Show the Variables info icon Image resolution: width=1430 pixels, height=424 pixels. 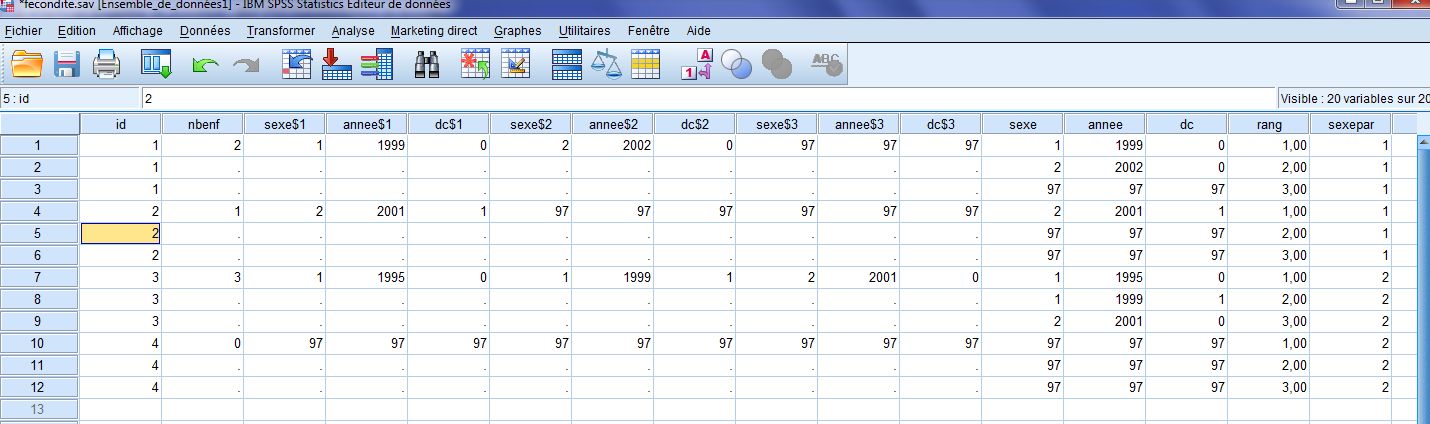coord(377,65)
